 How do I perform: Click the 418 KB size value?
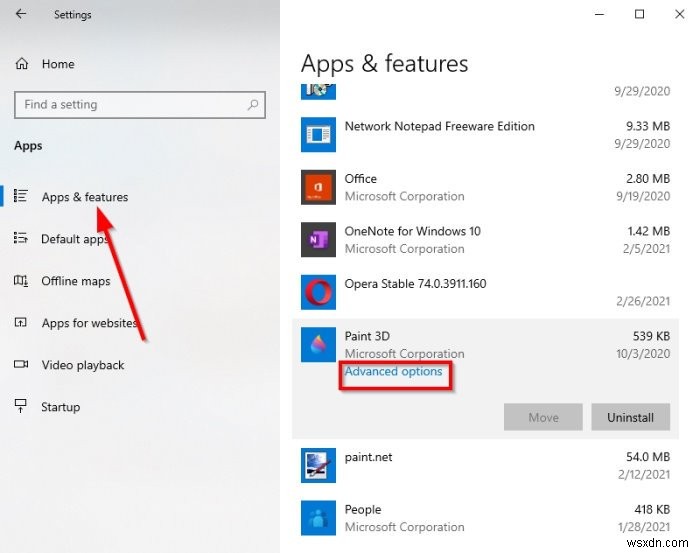tap(652, 510)
